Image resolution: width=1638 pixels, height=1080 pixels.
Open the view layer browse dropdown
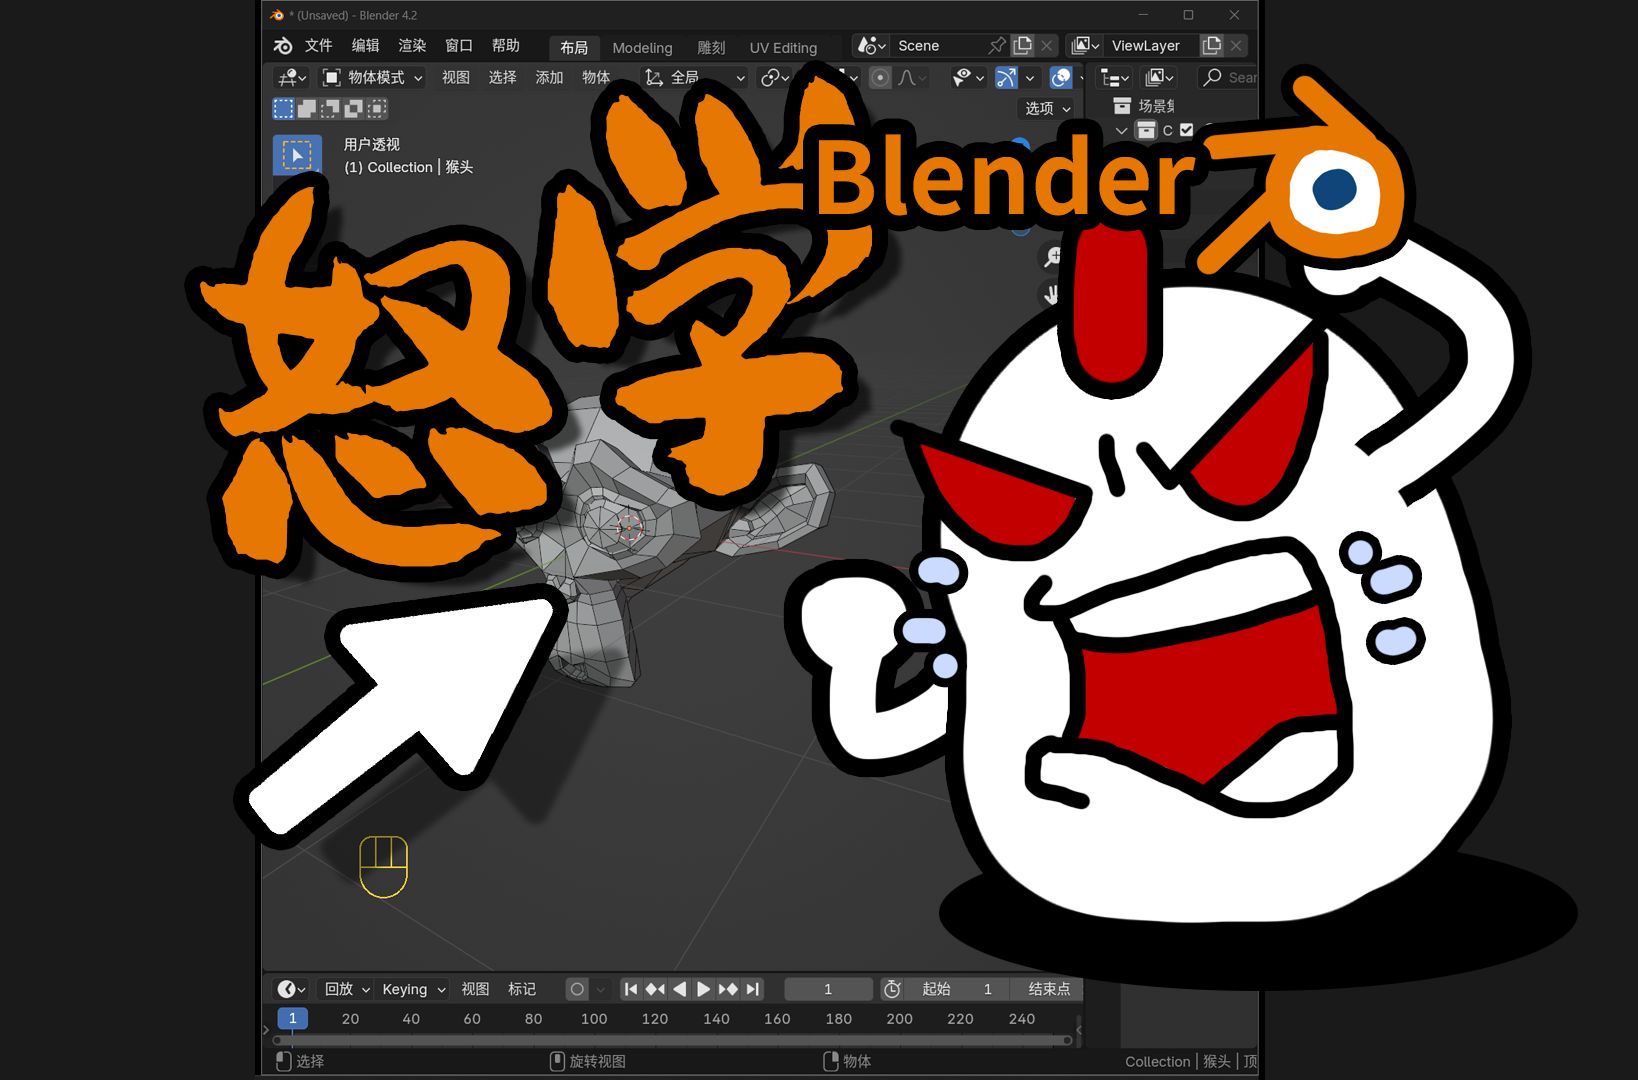pos(1086,46)
